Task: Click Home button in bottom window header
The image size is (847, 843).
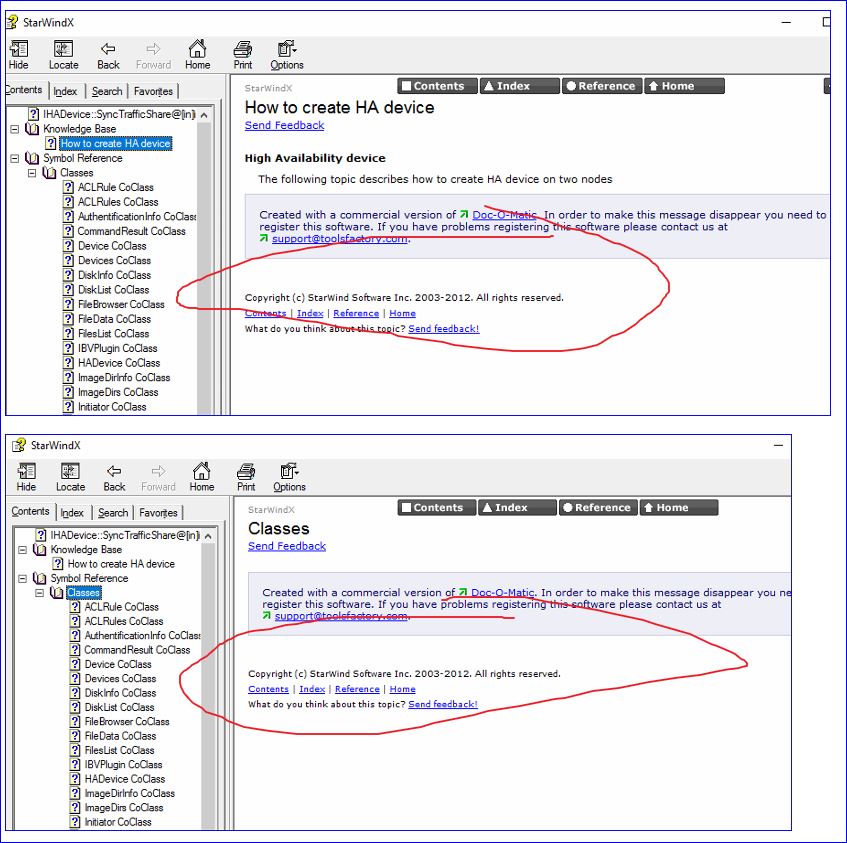Action: pos(679,508)
